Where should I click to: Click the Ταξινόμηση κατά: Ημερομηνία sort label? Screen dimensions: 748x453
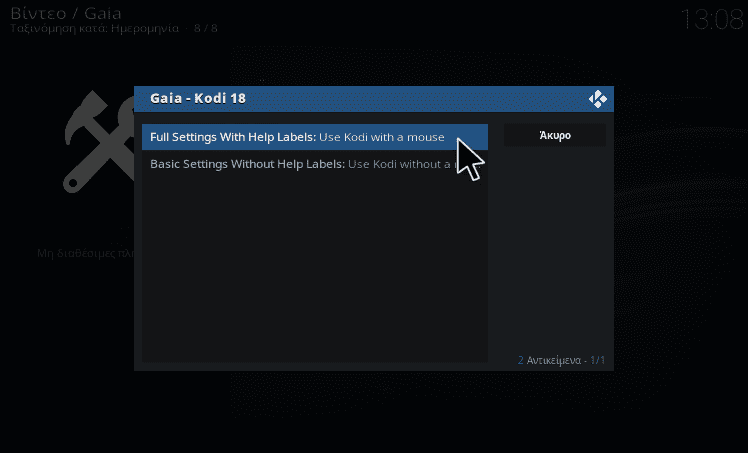(x=94, y=28)
